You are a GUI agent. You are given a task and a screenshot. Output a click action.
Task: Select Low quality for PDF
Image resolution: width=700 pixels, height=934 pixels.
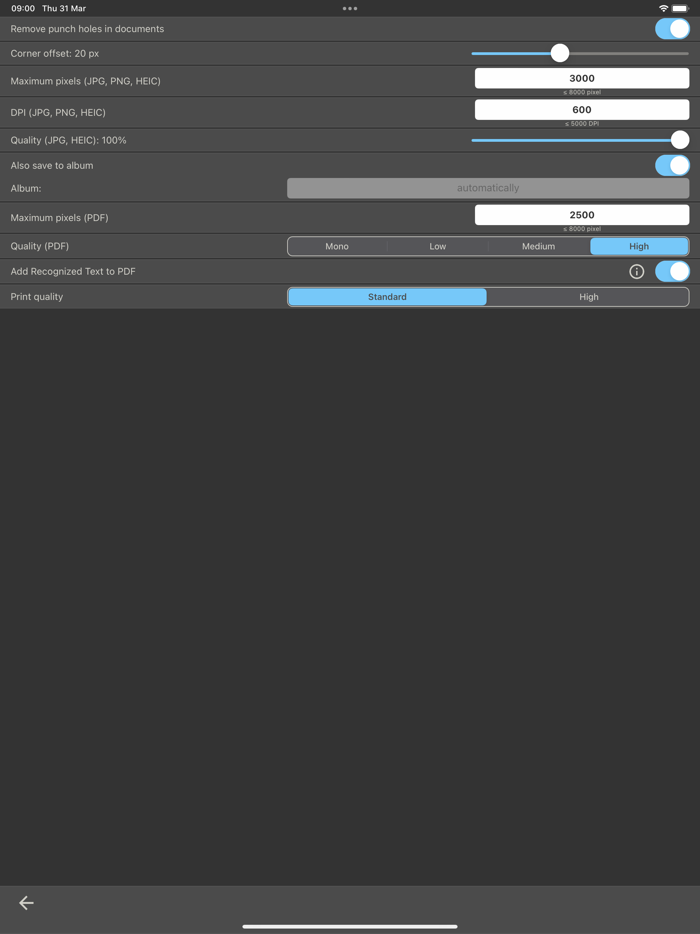[x=437, y=246]
